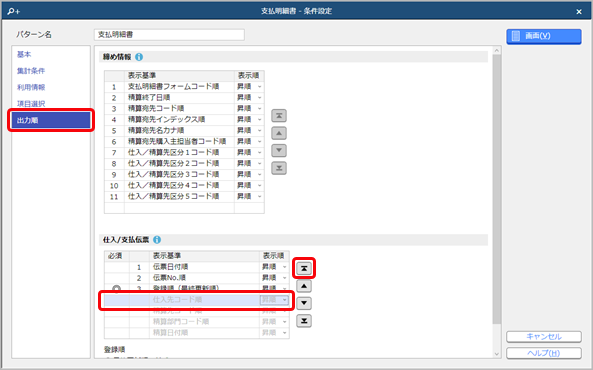Select row 精算宛先購入主担当者コード順
The image size is (593, 370).
click(184, 141)
